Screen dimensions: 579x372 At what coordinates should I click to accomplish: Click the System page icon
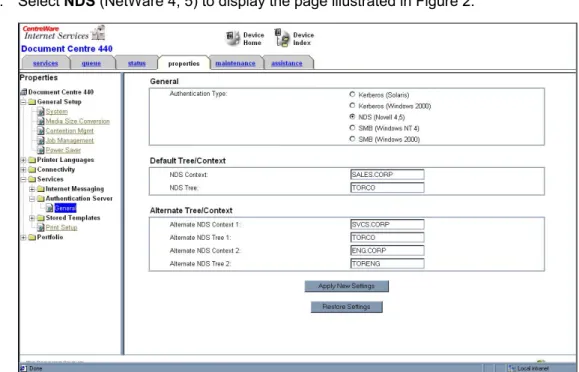coord(41,112)
